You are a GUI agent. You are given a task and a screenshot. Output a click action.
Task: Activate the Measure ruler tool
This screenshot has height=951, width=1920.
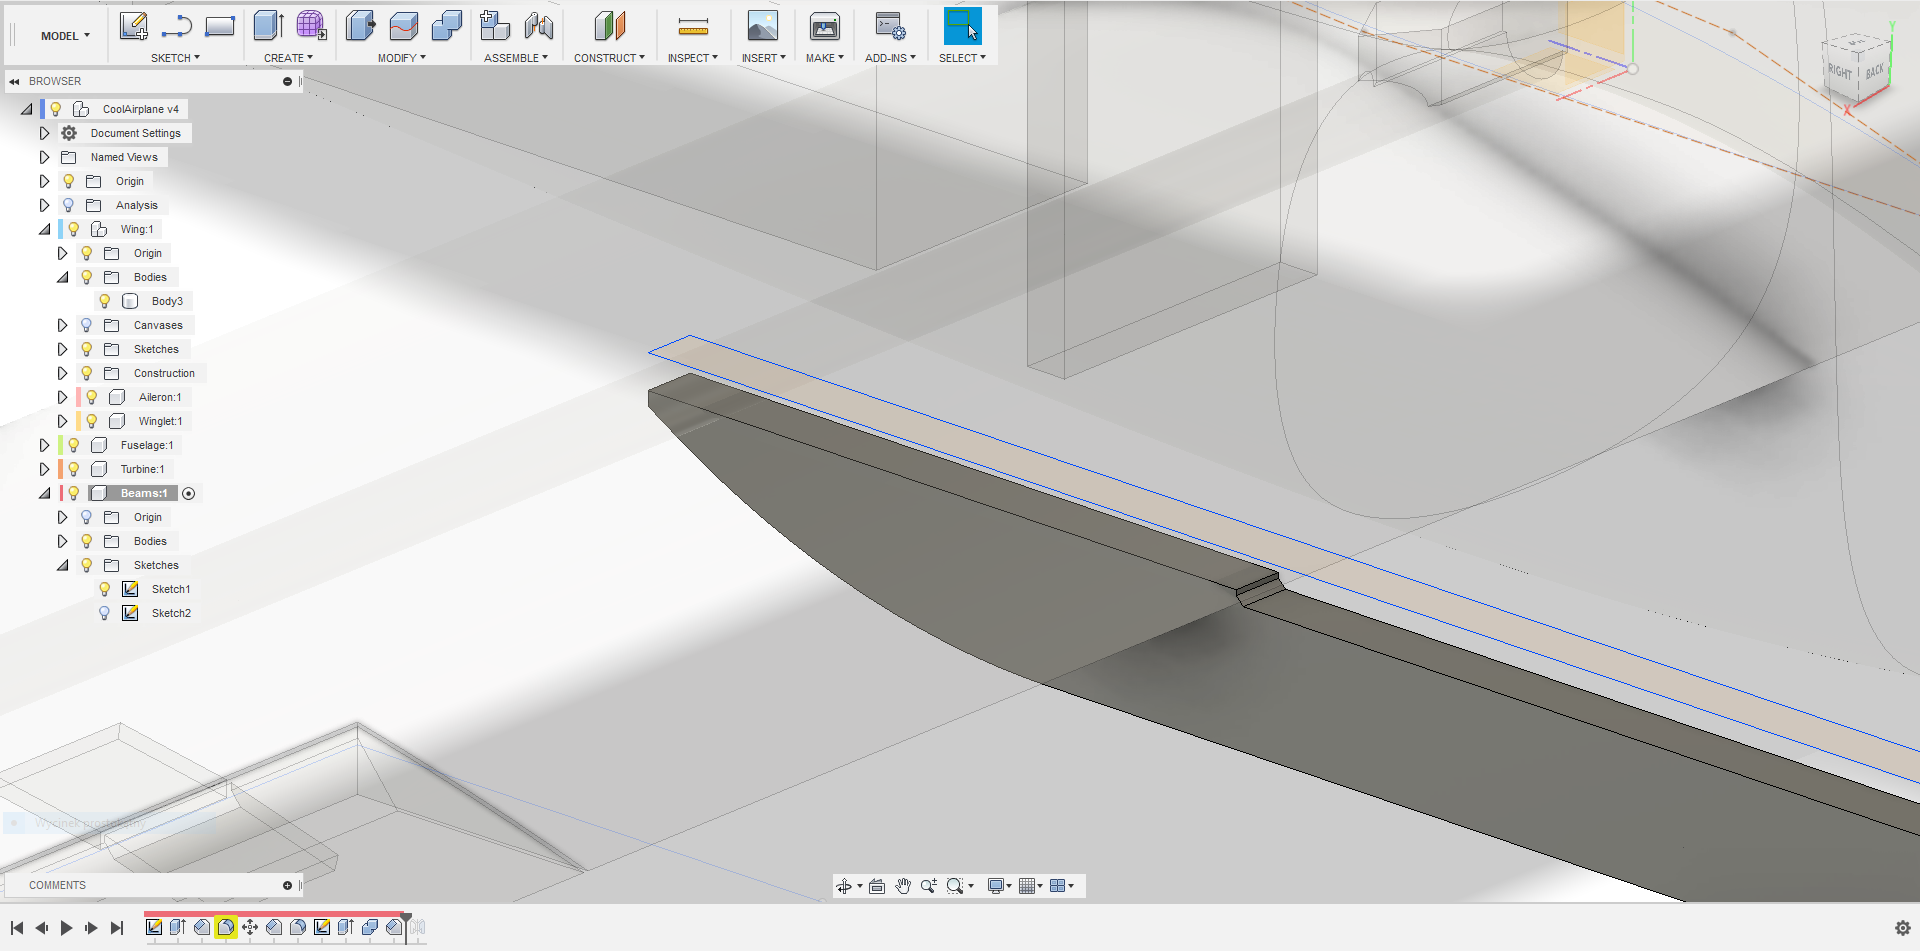693,26
